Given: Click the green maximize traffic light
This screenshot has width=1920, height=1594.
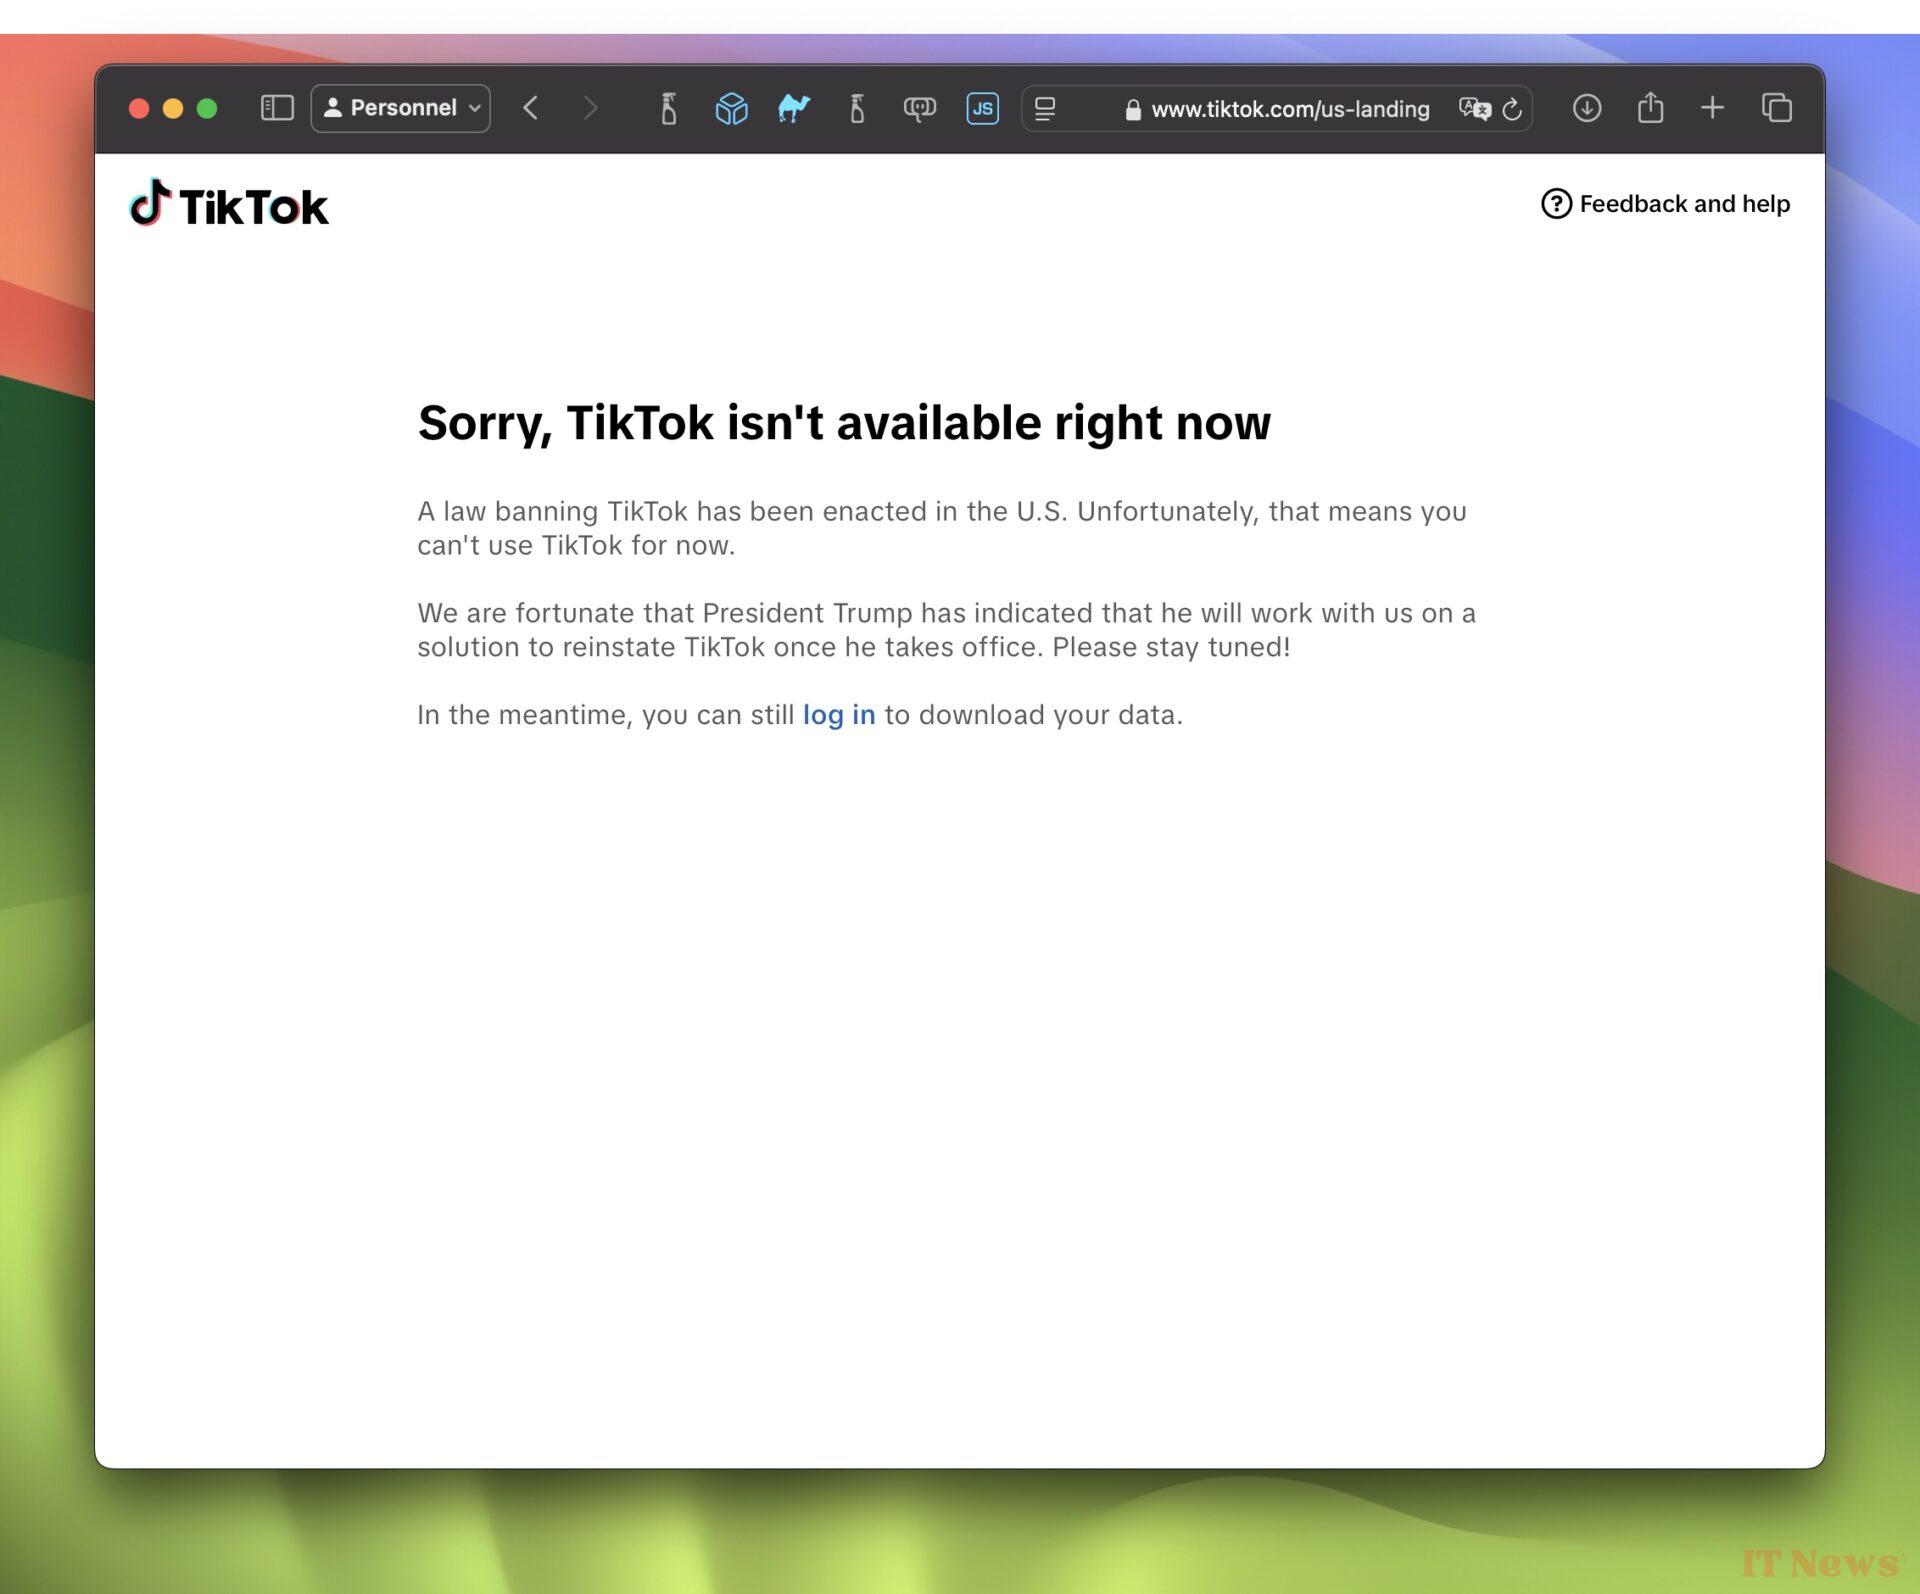Looking at the screenshot, I should pyautogui.click(x=208, y=108).
